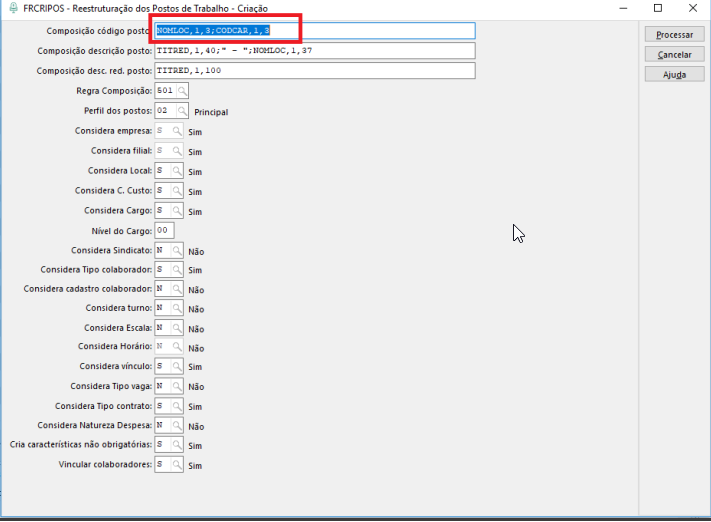Click the Nível do Cargo input box
Viewport: 711px width, 522px height.
[164, 230]
